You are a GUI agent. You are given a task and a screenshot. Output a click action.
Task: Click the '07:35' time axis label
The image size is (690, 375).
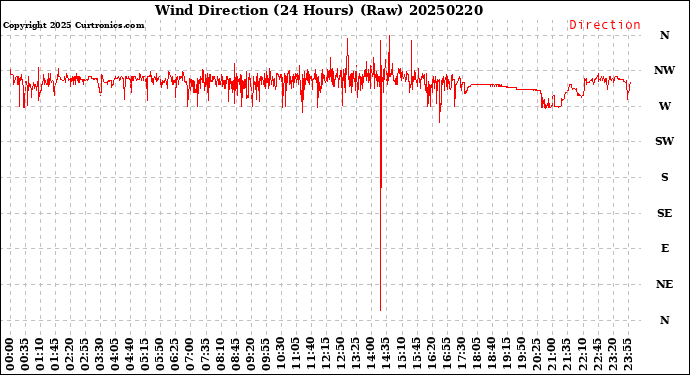pos(205,355)
